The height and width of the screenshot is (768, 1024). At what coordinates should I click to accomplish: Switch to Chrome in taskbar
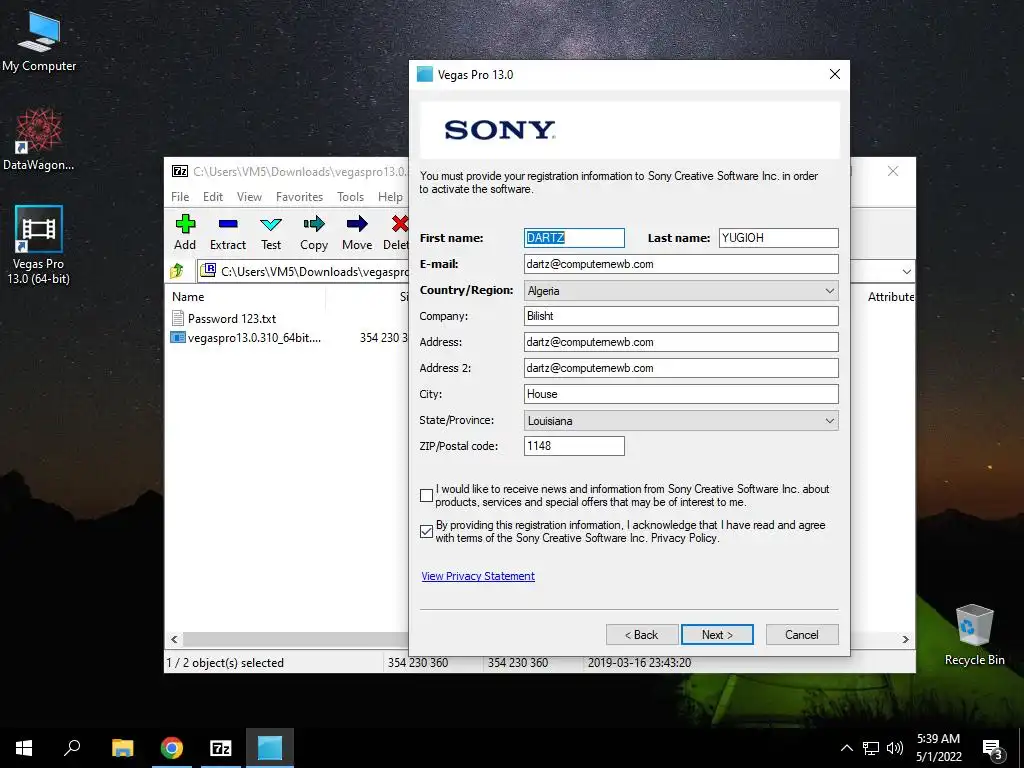(x=172, y=748)
